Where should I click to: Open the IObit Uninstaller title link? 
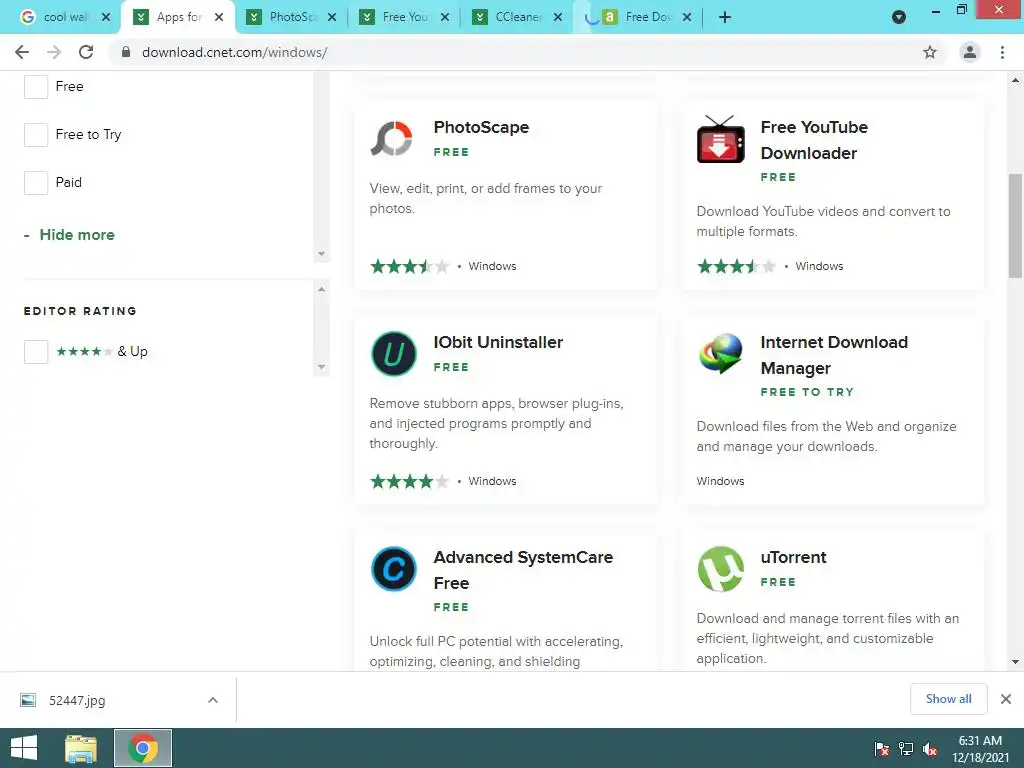(498, 342)
